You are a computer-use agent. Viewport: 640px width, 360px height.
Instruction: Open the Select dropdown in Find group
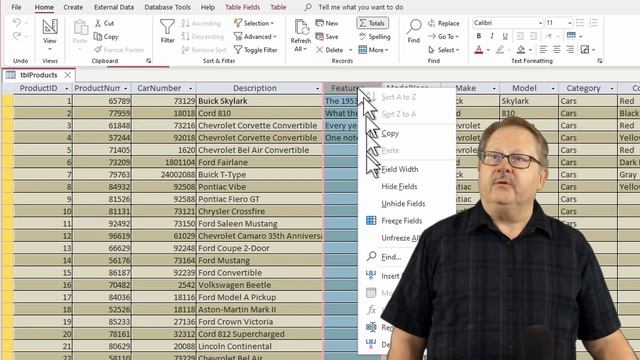[443, 50]
